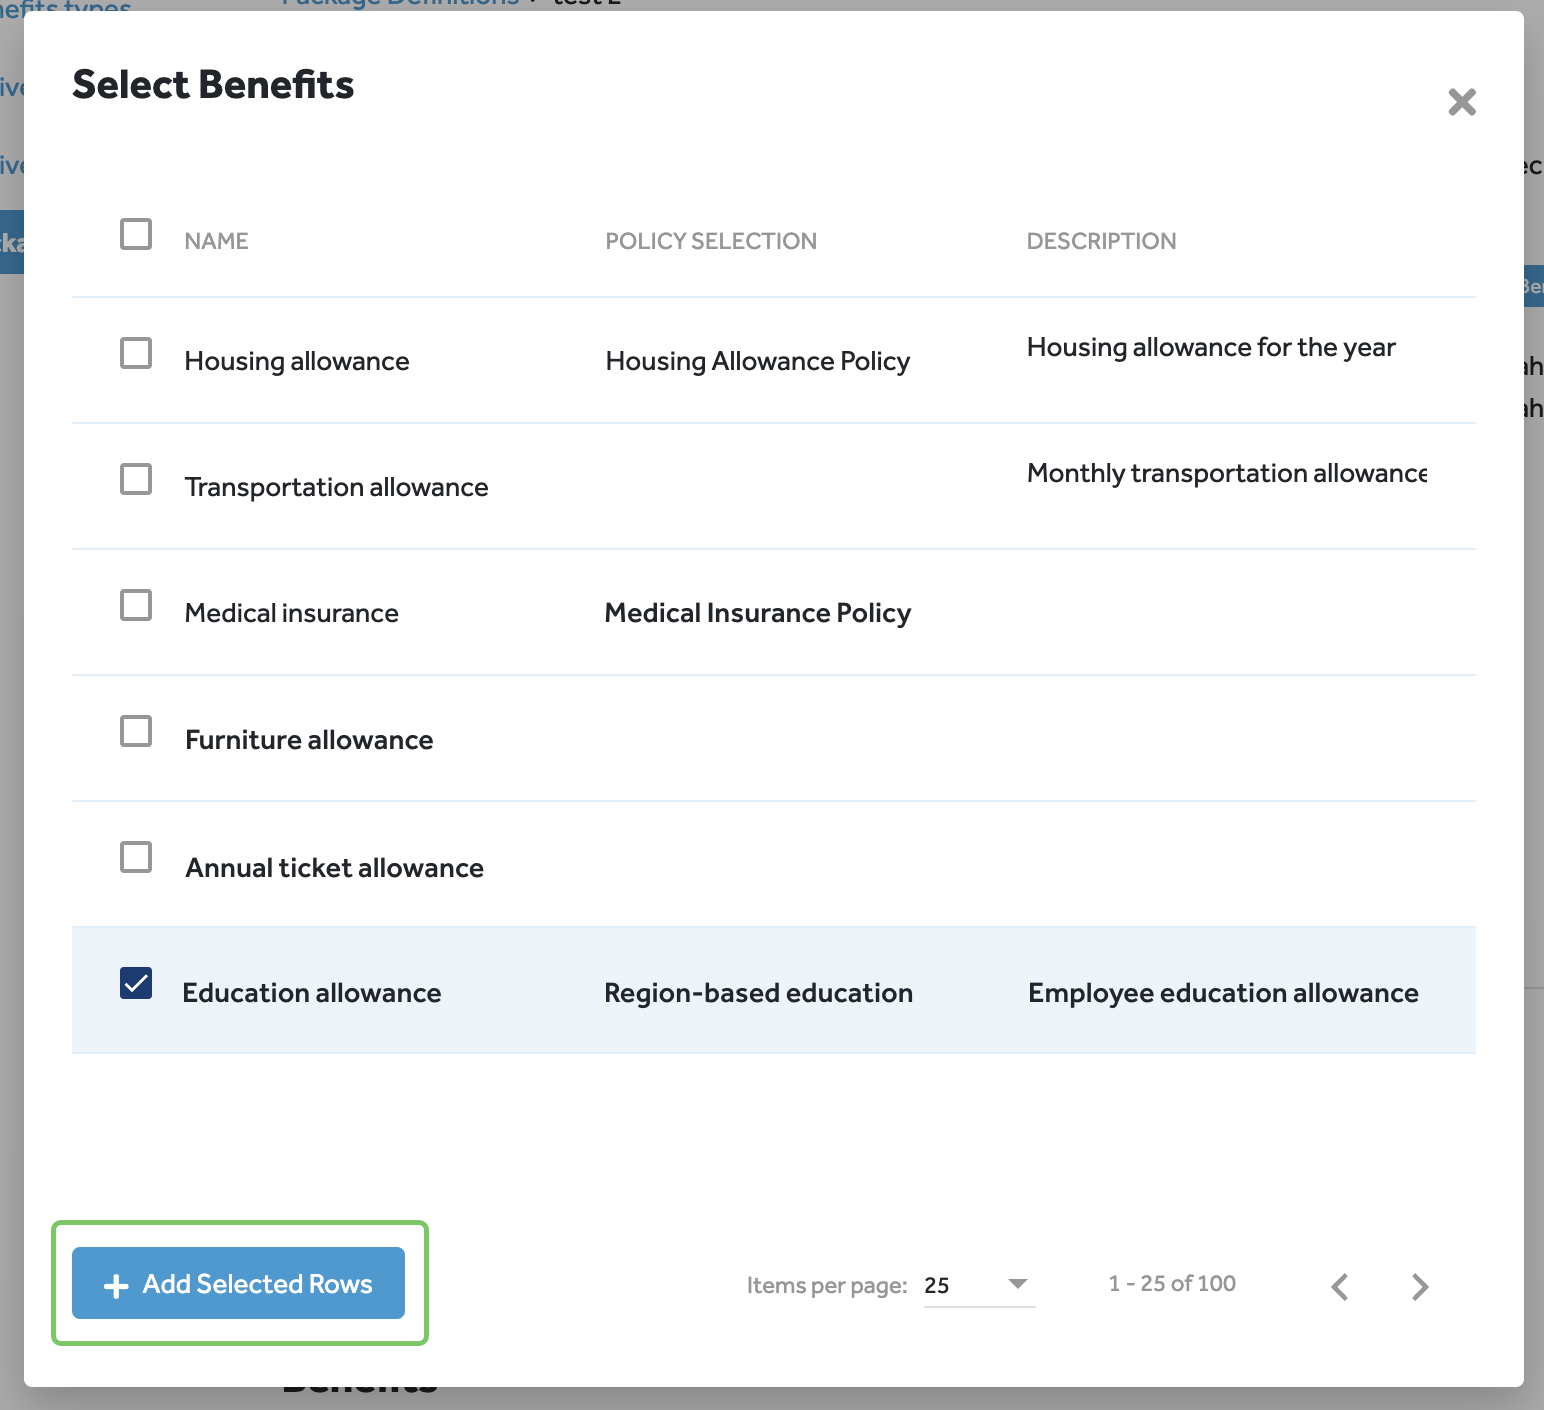Image resolution: width=1544 pixels, height=1410 pixels.
Task: Uncheck the Education allowance checkbox
Action: [x=136, y=983]
